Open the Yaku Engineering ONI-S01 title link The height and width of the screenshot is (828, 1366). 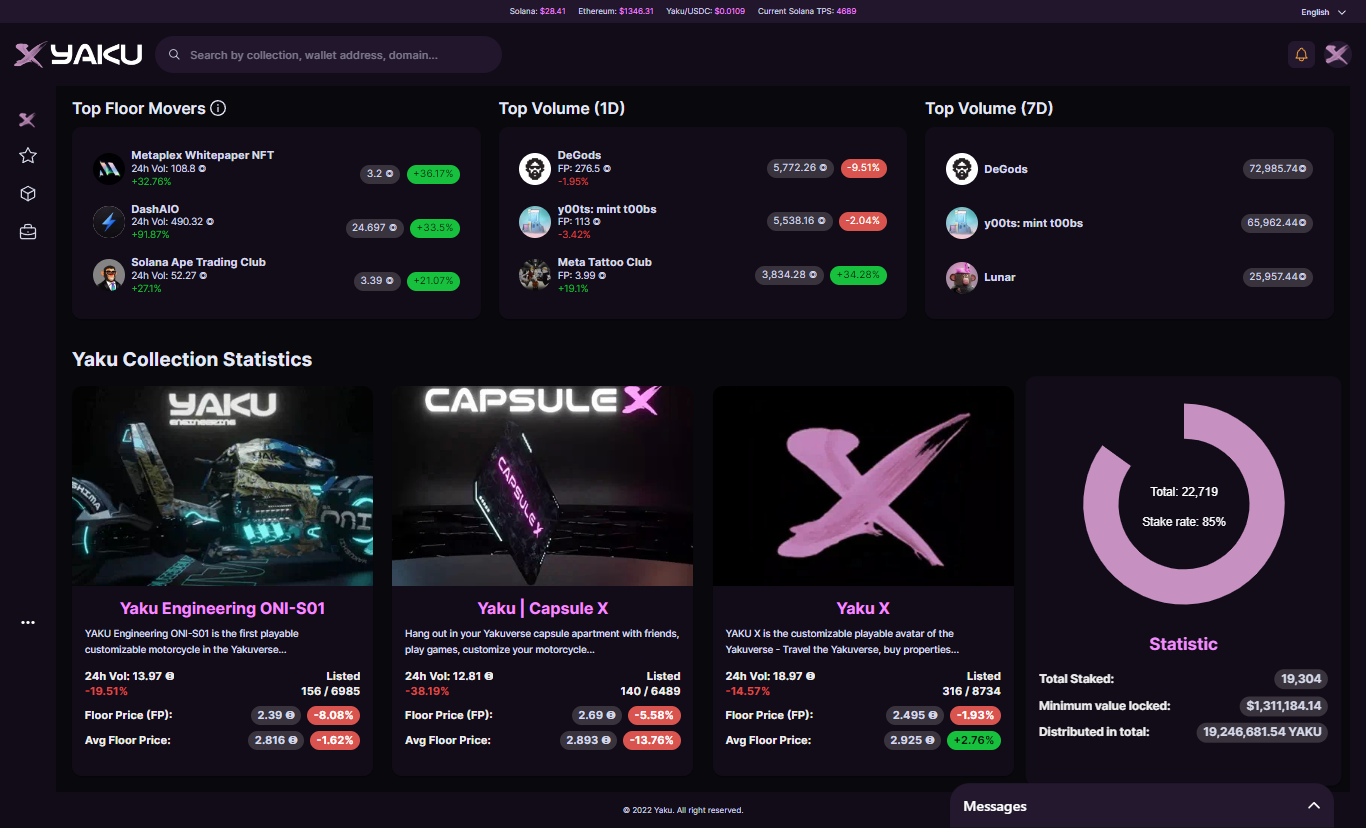[222, 608]
